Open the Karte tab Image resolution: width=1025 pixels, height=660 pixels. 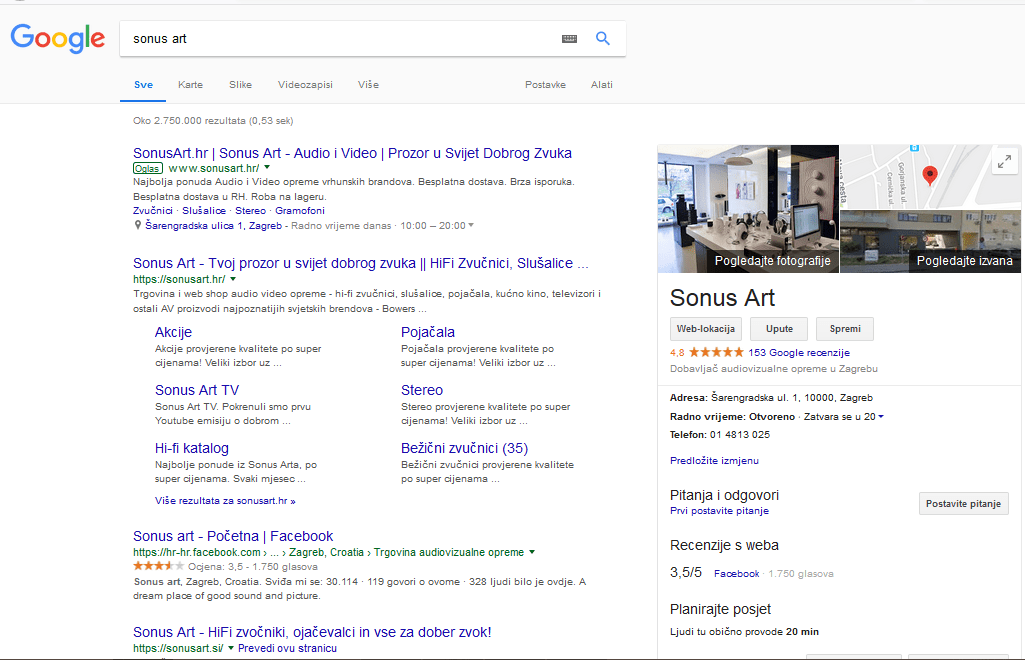pos(190,85)
